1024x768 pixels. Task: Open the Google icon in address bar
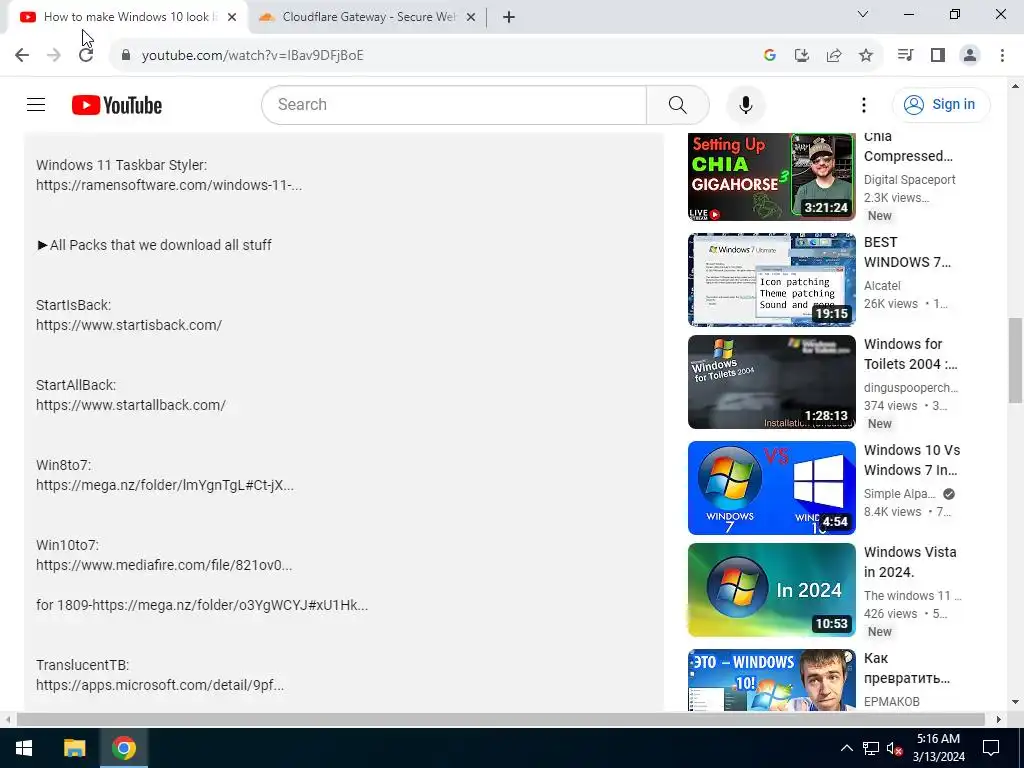click(x=769, y=56)
